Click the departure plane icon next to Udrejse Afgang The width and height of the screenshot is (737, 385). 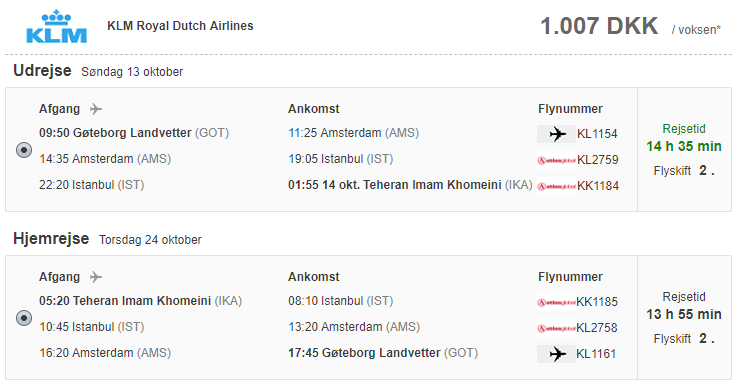tap(96, 109)
